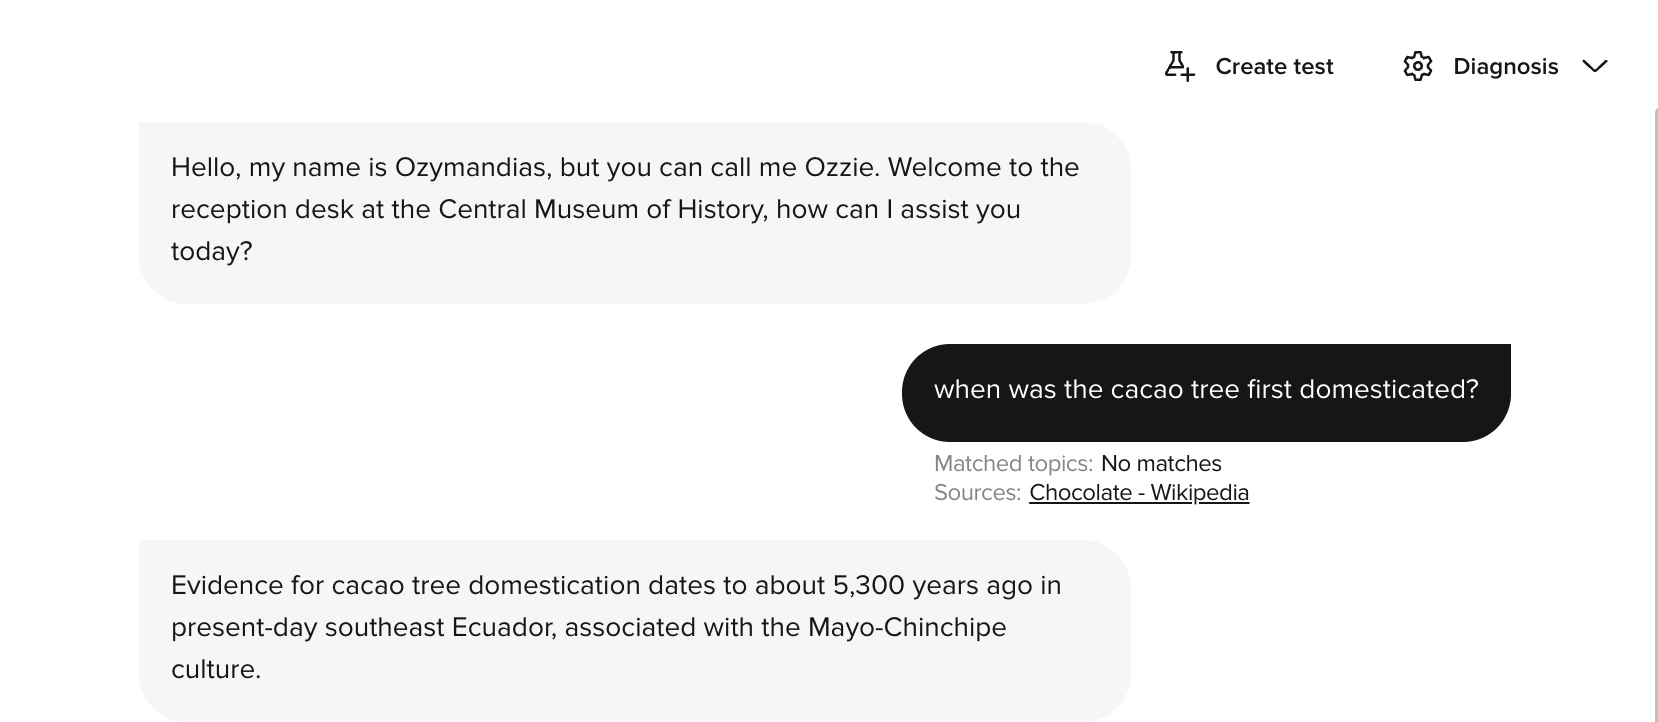Viewport: 1658px width, 722px height.
Task: Click the Sources label under the question
Action: (975, 492)
